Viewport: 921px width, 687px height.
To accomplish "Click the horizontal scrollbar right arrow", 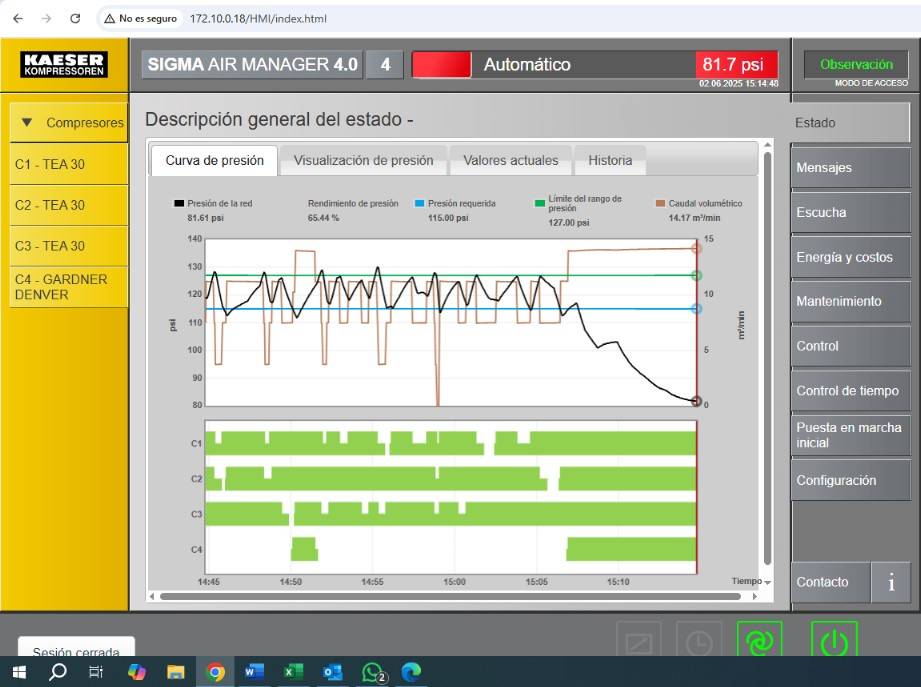I will click(755, 597).
